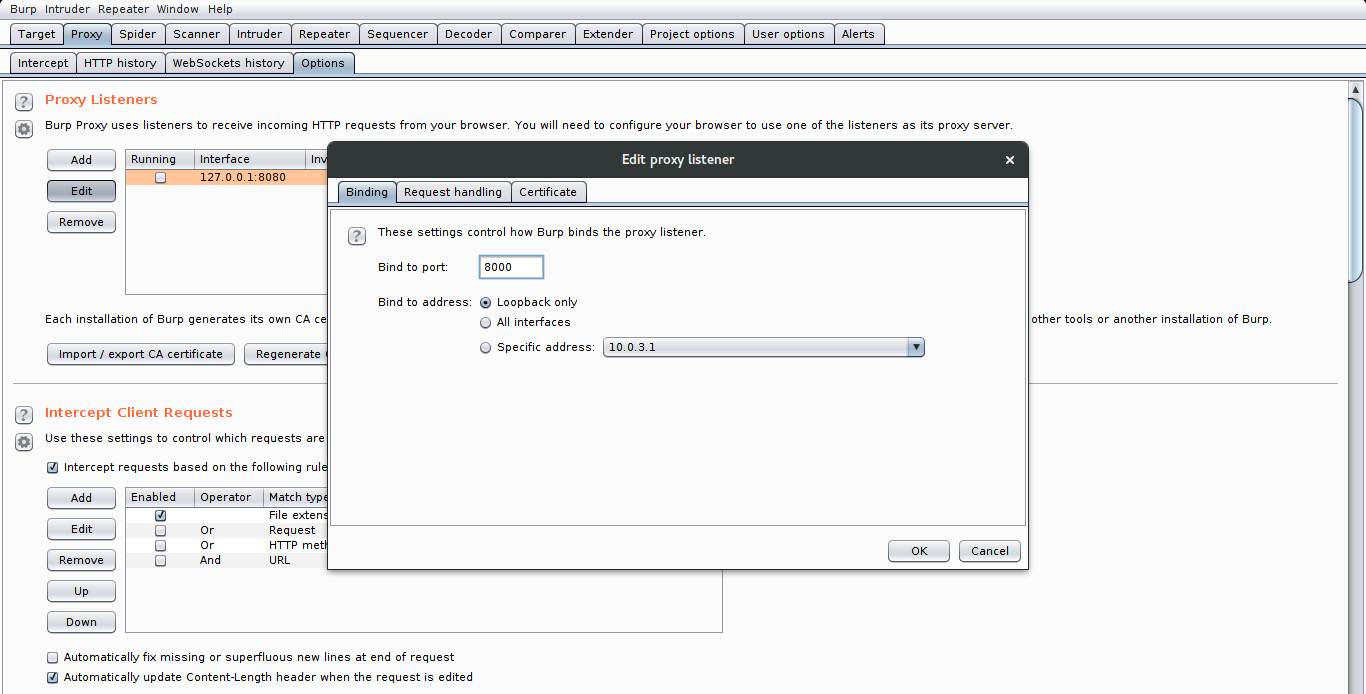
Task: Click Down button for intercept rules
Action: (81, 622)
